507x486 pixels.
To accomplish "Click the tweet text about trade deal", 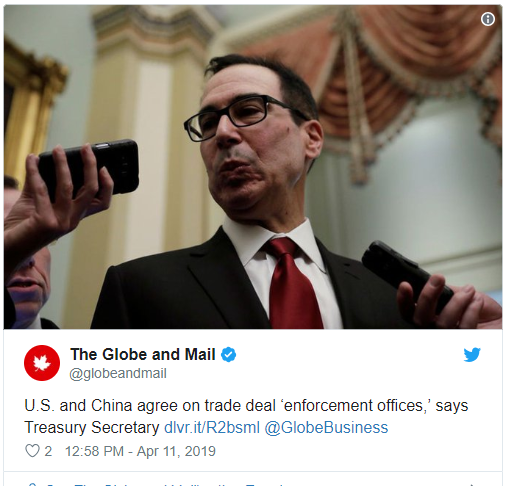I will click(246, 416).
